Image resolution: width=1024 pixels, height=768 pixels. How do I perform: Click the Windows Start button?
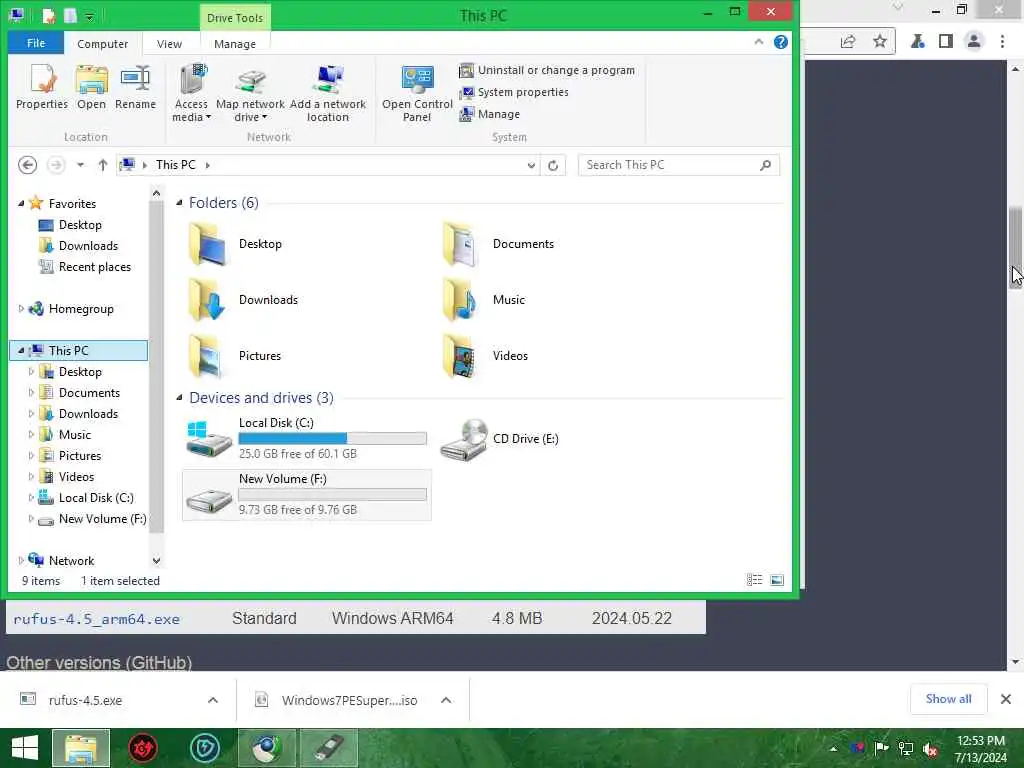coord(25,748)
